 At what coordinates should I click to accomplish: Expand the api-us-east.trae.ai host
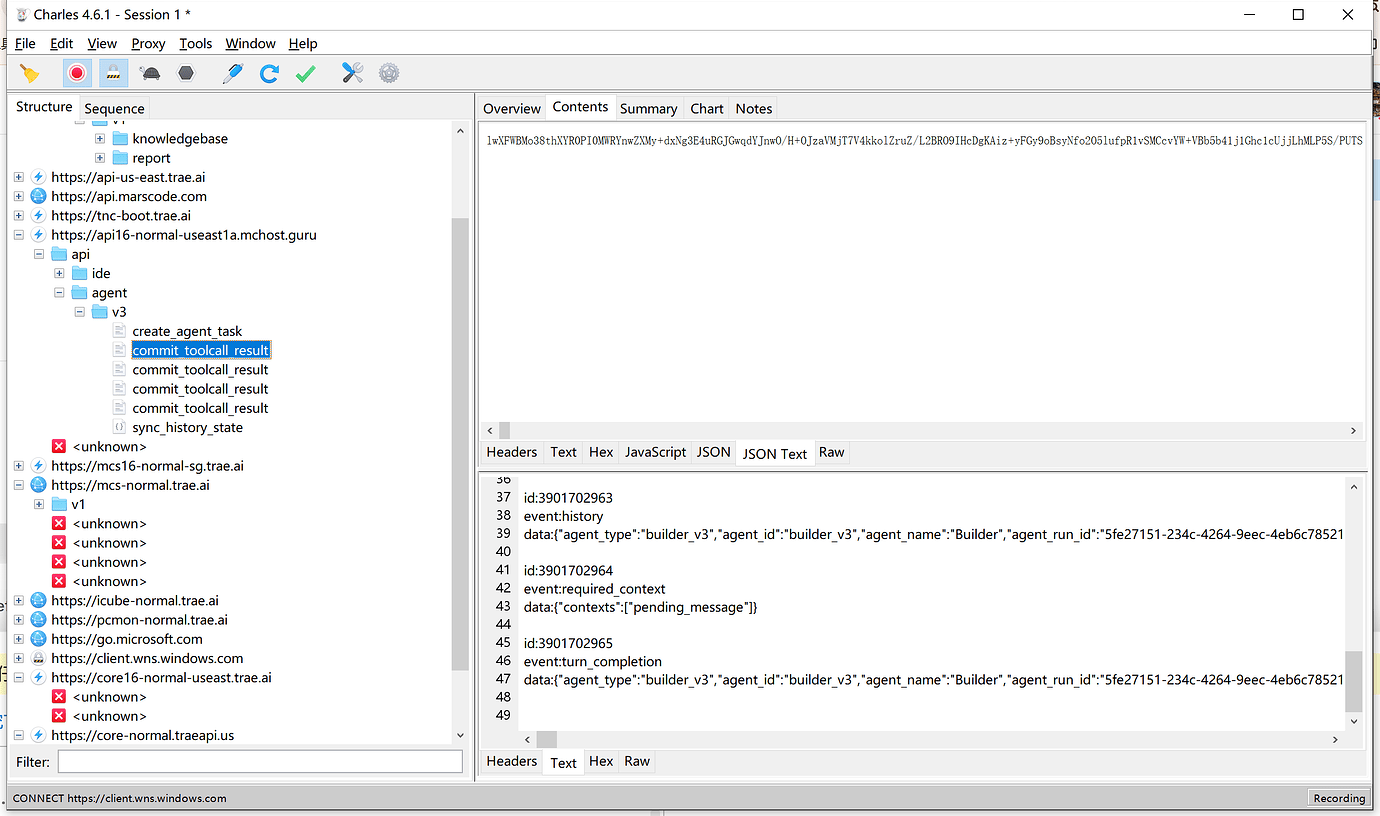[x=19, y=177]
